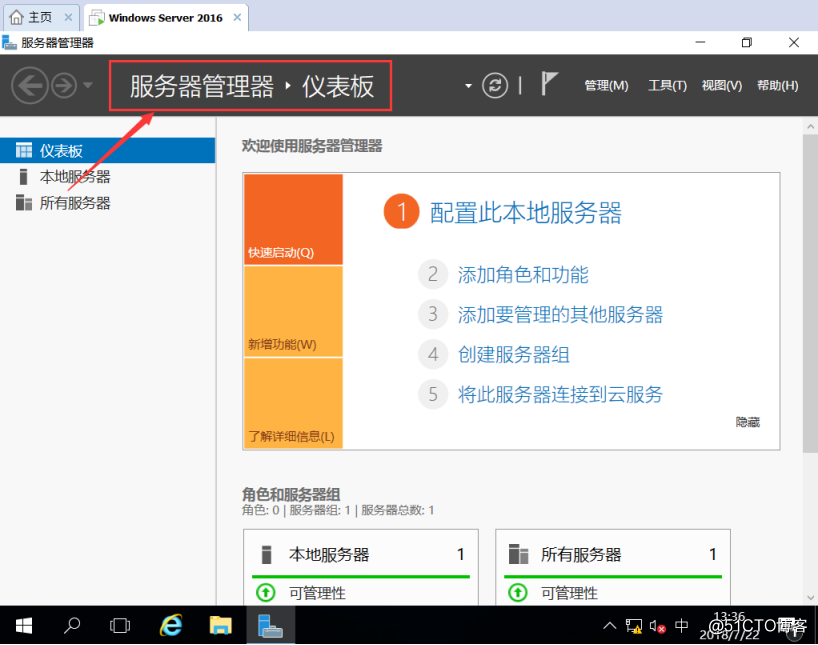This screenshot has width=818, height=645.
Task: Click the refresh icon in header
Action: 495,85
